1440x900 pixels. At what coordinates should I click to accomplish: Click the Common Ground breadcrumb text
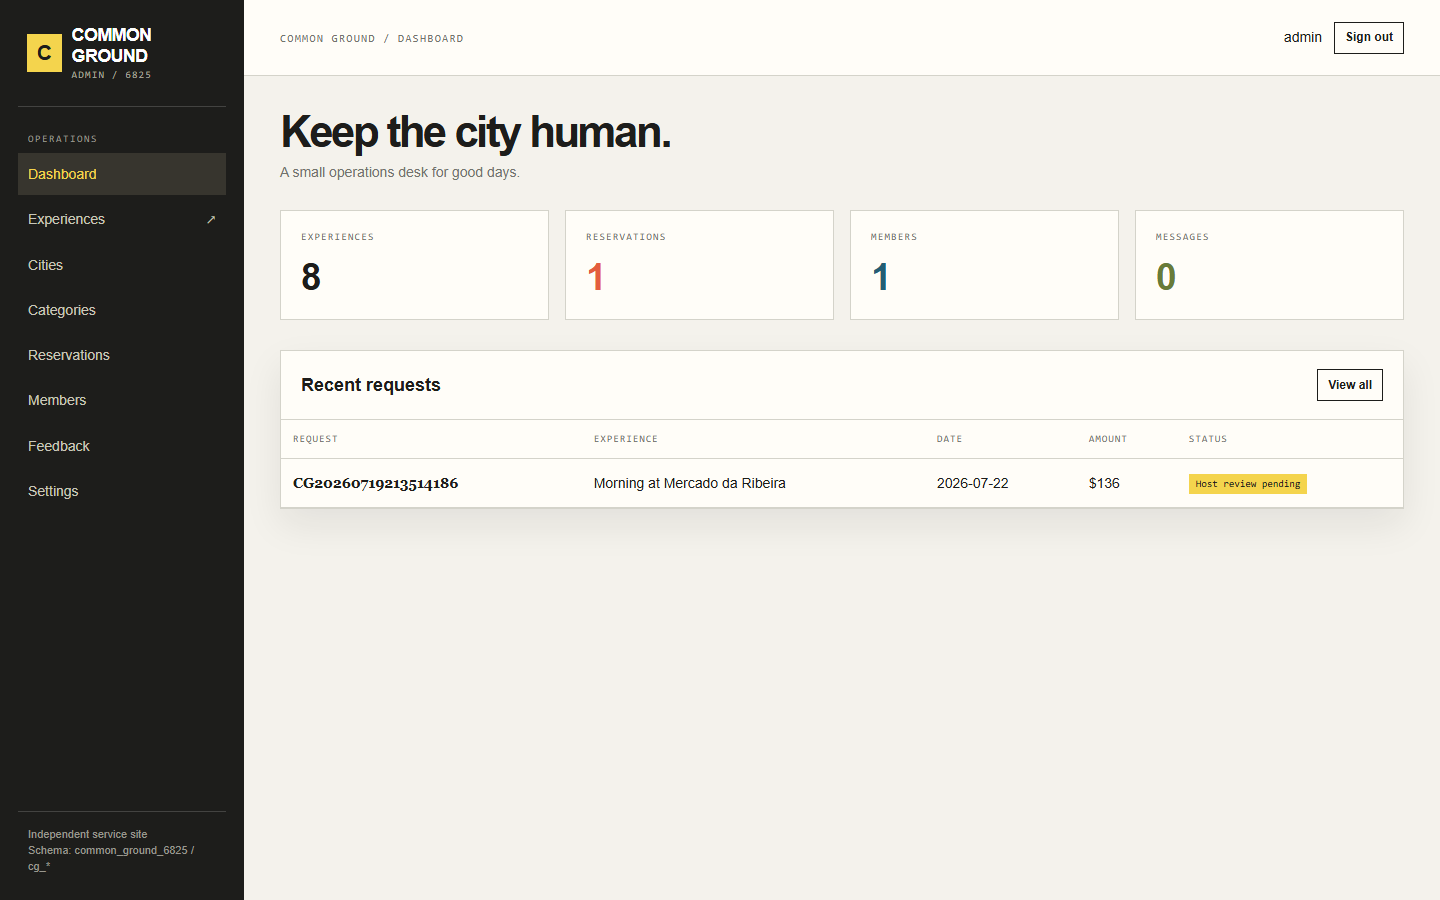click(328, 39)
